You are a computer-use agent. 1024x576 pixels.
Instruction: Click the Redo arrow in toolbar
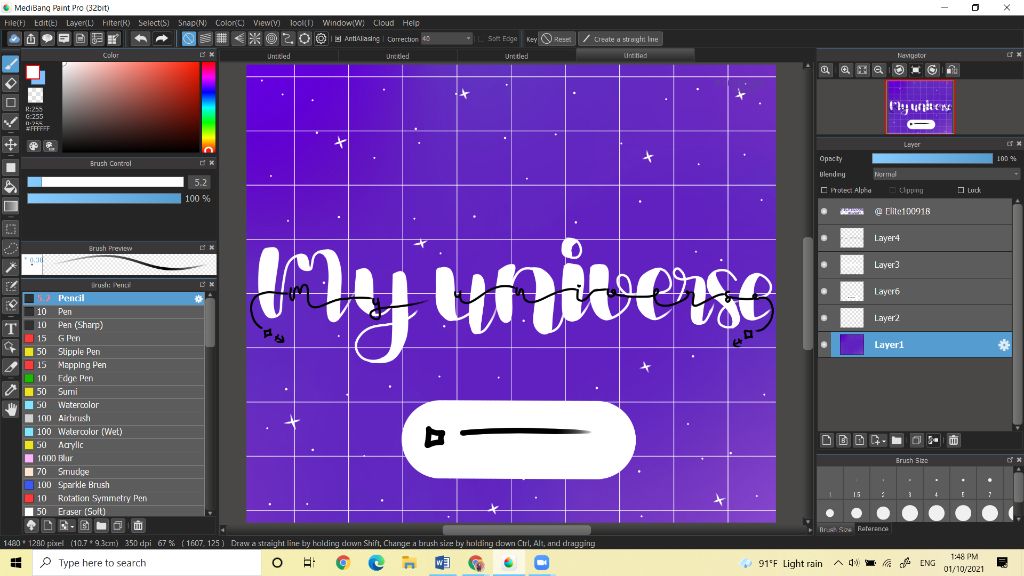click(161, 39)
